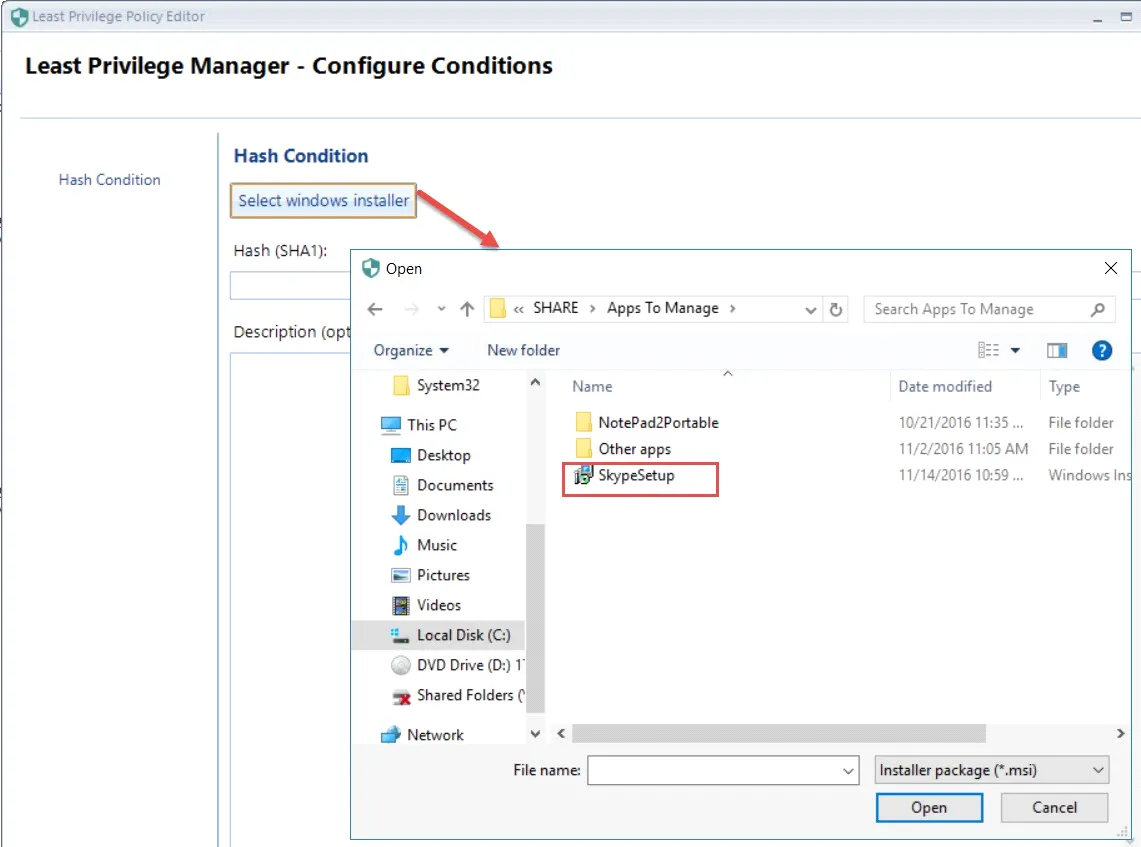Select Local Disk (C:) in navigation tree
Image resolution: width=1141 pixels, height=847 pixels.
[463, 635]
